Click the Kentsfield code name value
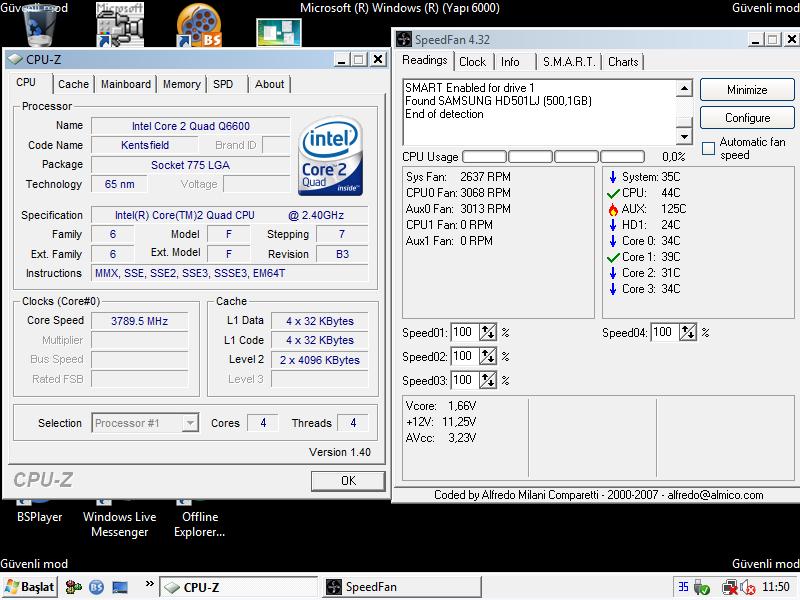Screen dimensions: 800x600 (x=145, y=145)
